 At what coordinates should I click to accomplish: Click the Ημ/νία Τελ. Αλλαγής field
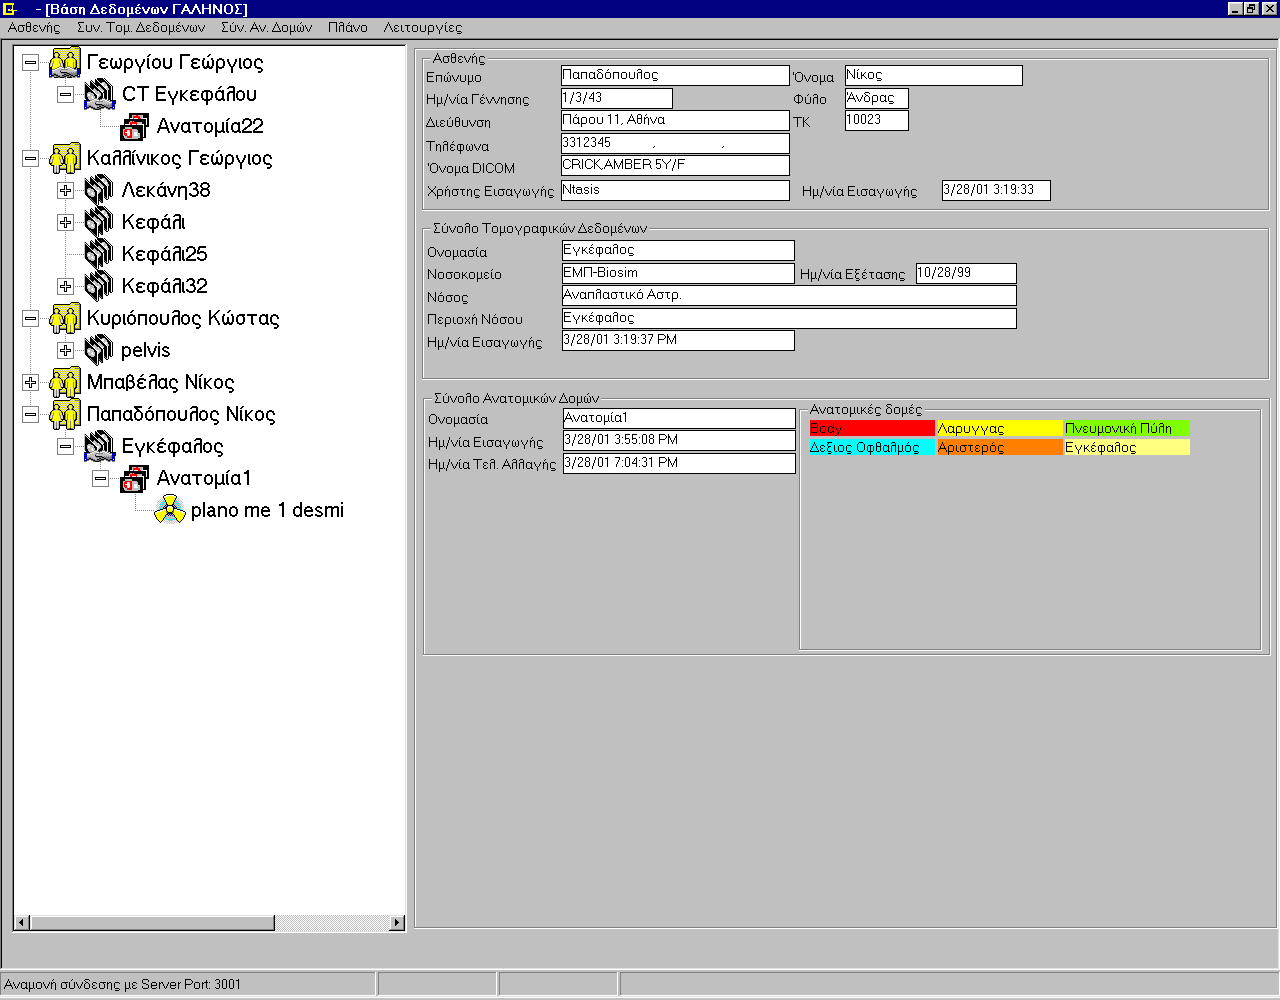[680, 463]
